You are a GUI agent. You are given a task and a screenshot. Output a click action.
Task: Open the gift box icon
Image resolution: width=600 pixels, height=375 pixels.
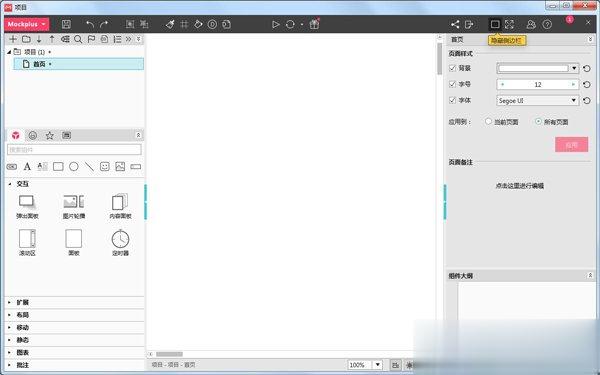point(314,24)
